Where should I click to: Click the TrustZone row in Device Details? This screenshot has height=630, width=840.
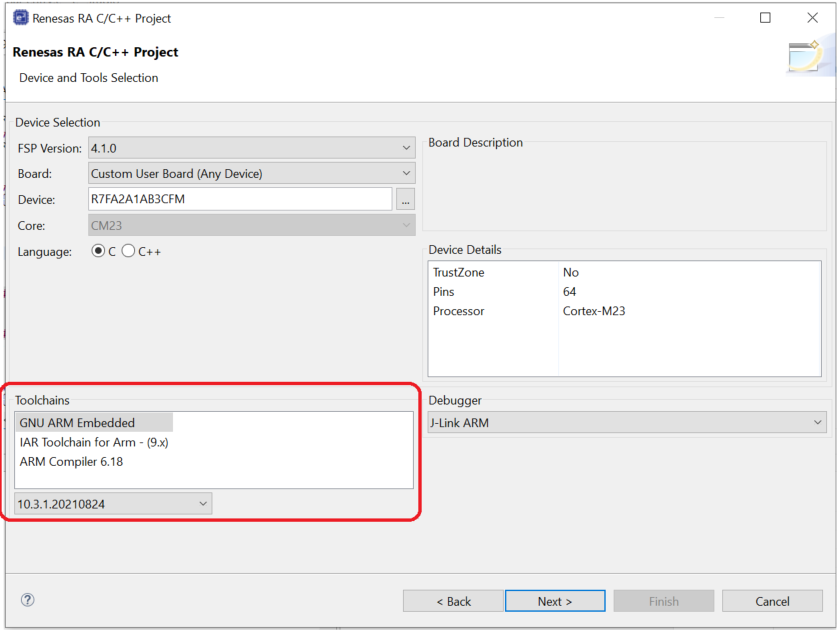pyautogui.click(x=624, y=272)
